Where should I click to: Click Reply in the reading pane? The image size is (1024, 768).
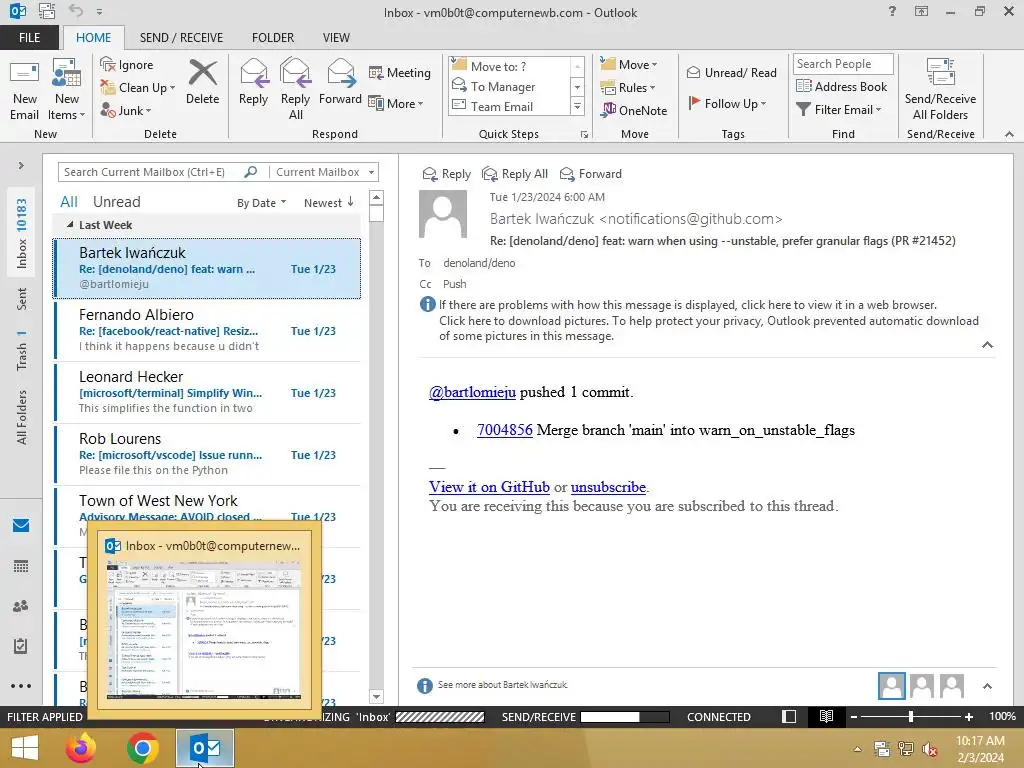(x=446, y=174)
